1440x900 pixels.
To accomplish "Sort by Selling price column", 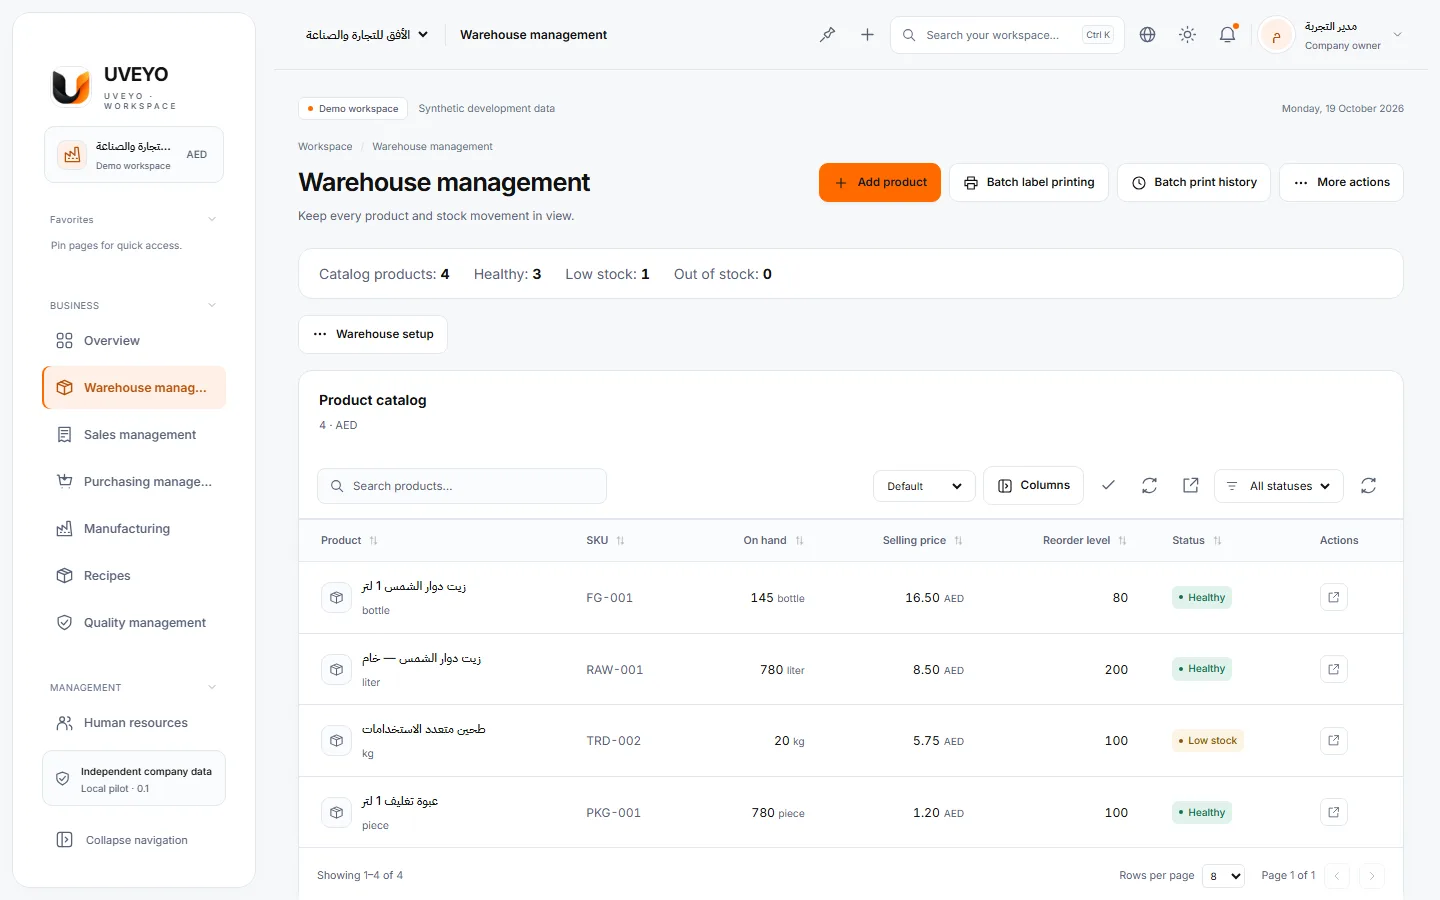I will [x=922, y=540].
